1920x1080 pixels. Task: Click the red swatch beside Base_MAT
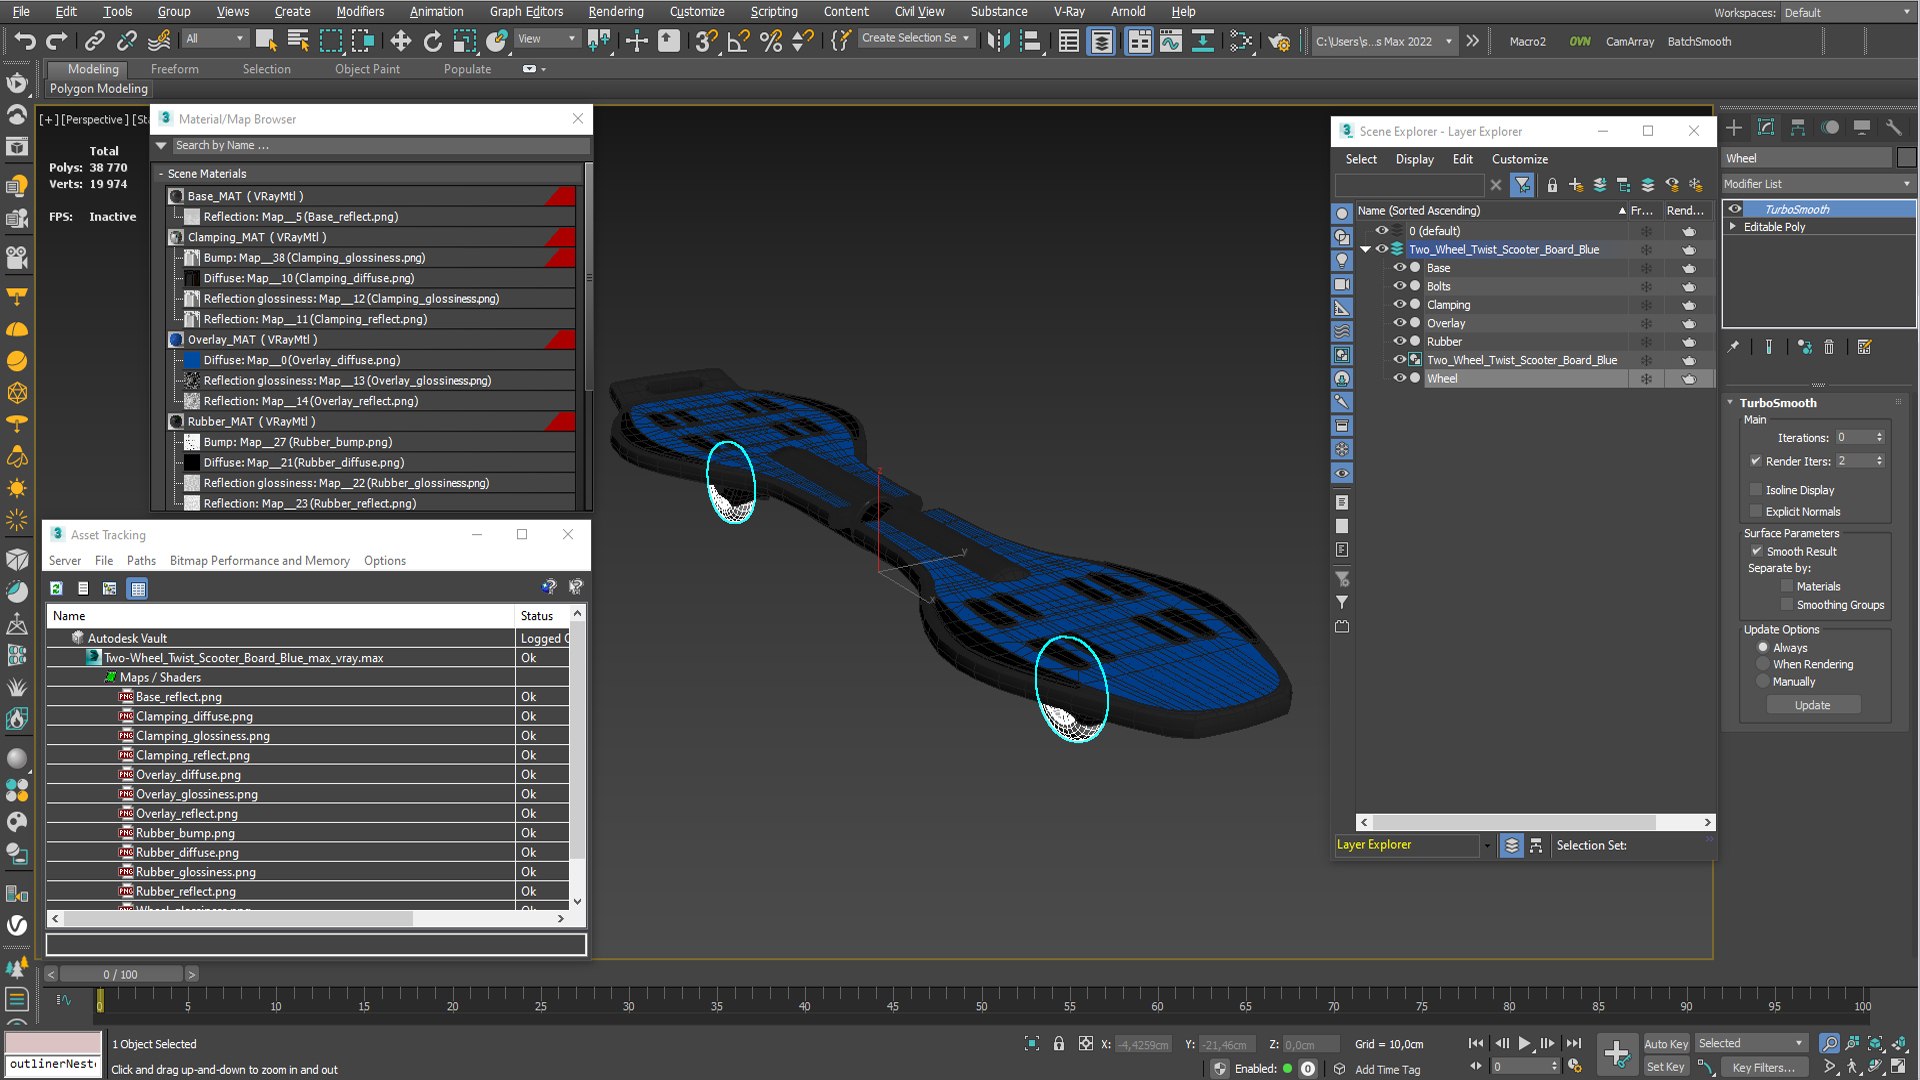(561, 196)
